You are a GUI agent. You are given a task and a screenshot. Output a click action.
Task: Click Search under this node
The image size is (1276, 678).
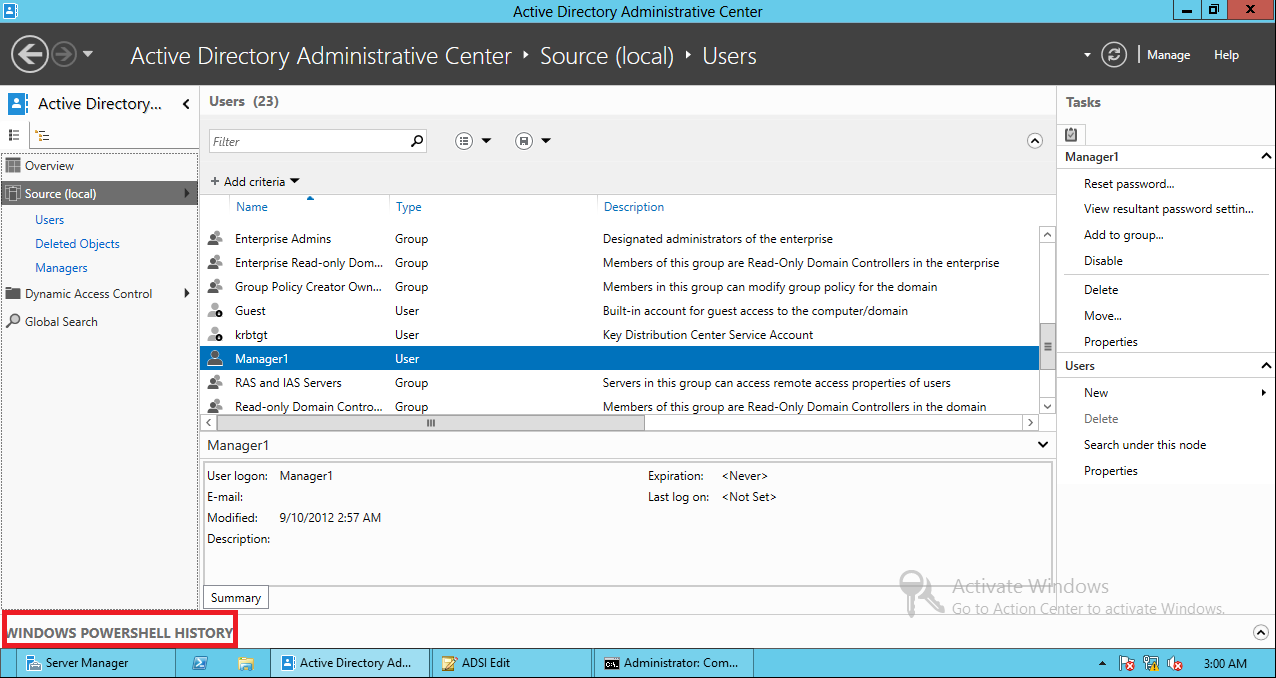[1145, 445]
